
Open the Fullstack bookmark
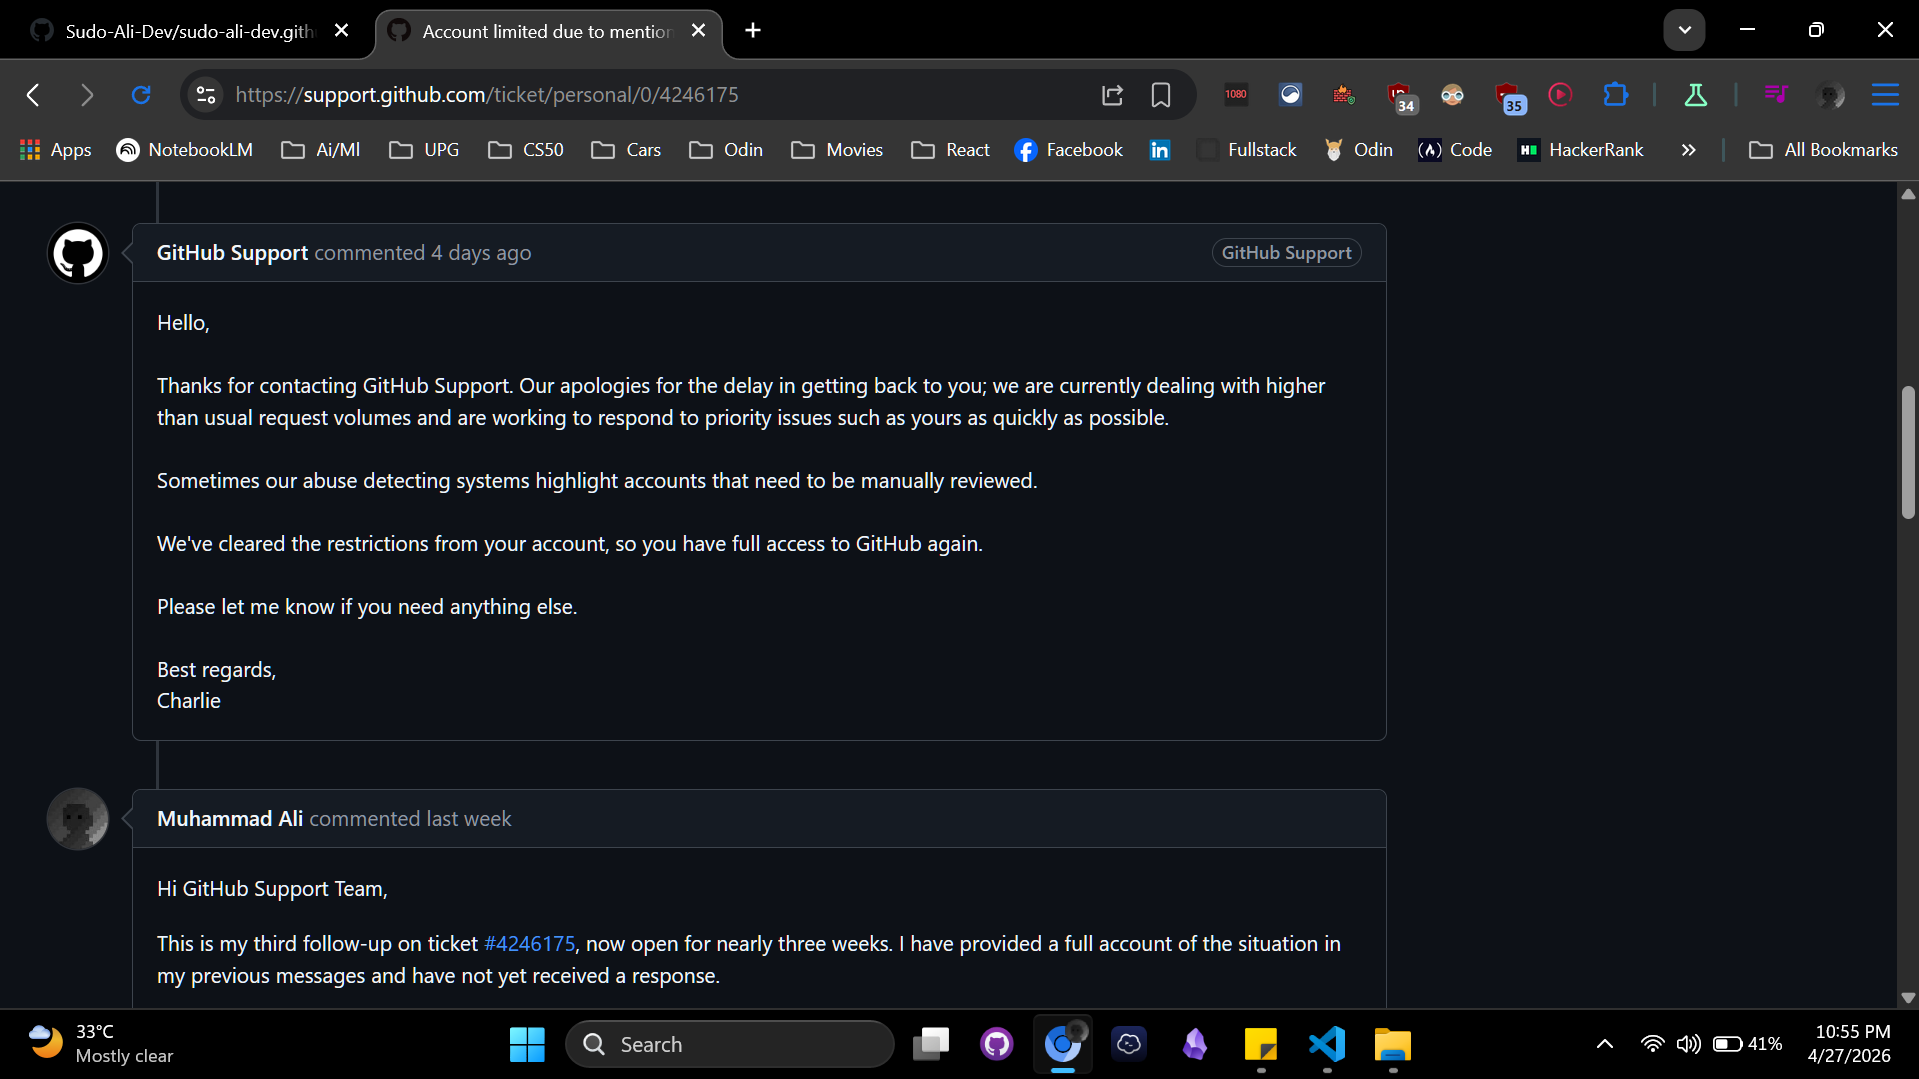1247,150
